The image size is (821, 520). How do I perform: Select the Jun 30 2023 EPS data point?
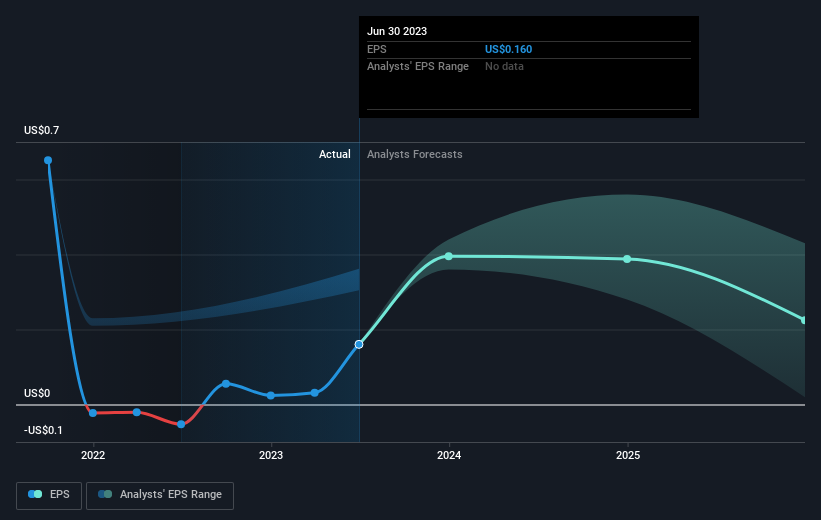359,345
